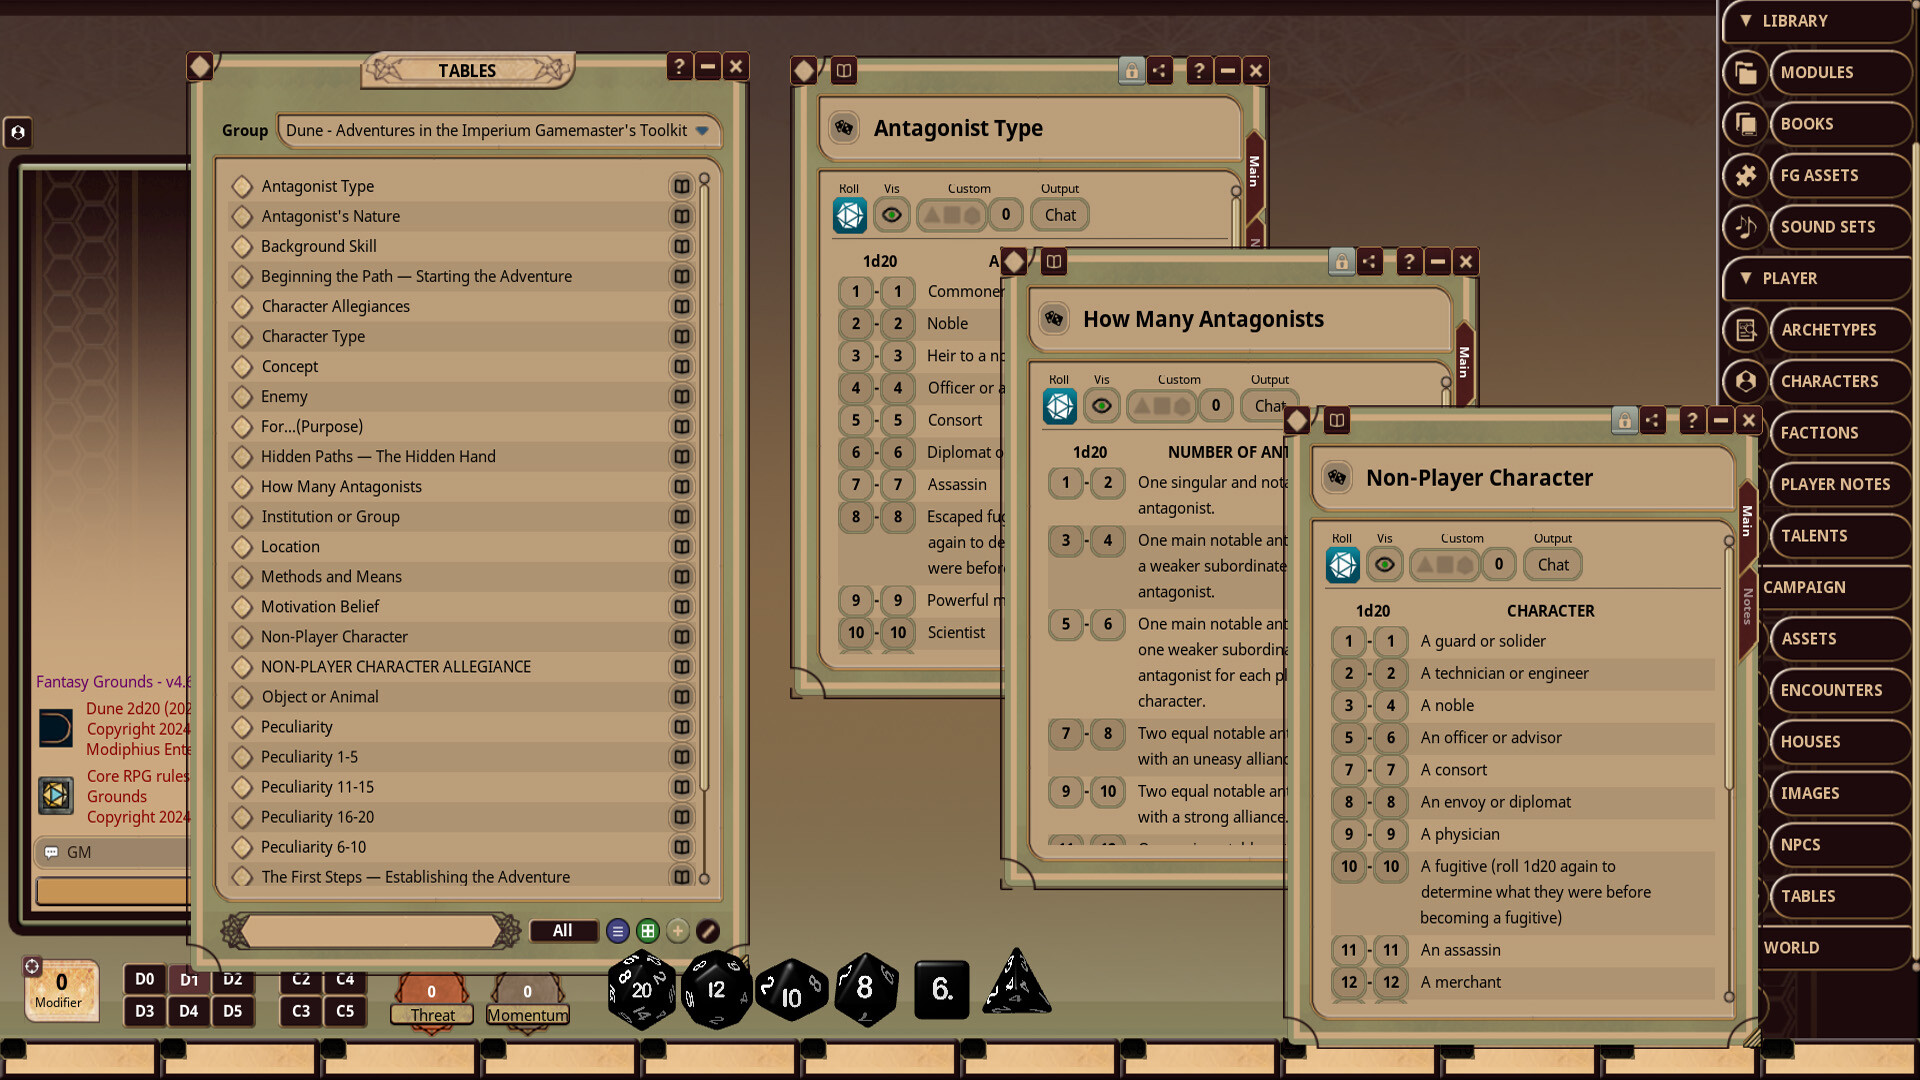Toggle the lock on the How Many Antagonists window

[x=1340, y=261]
